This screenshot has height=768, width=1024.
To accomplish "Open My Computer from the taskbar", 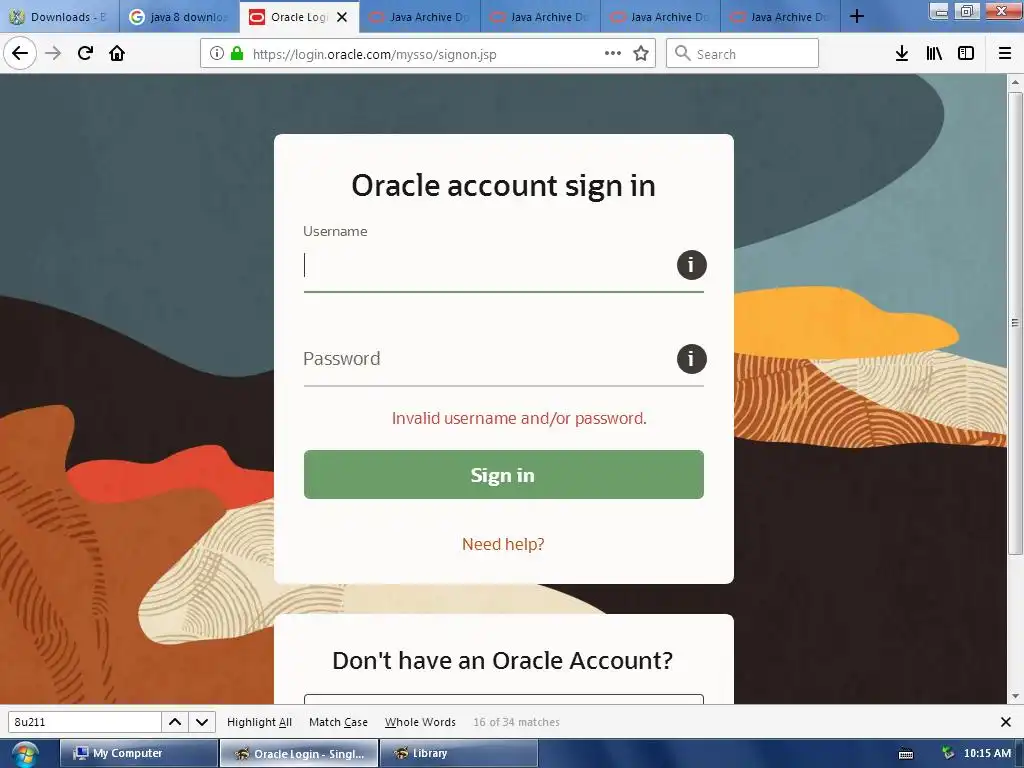I will point(138,753).
